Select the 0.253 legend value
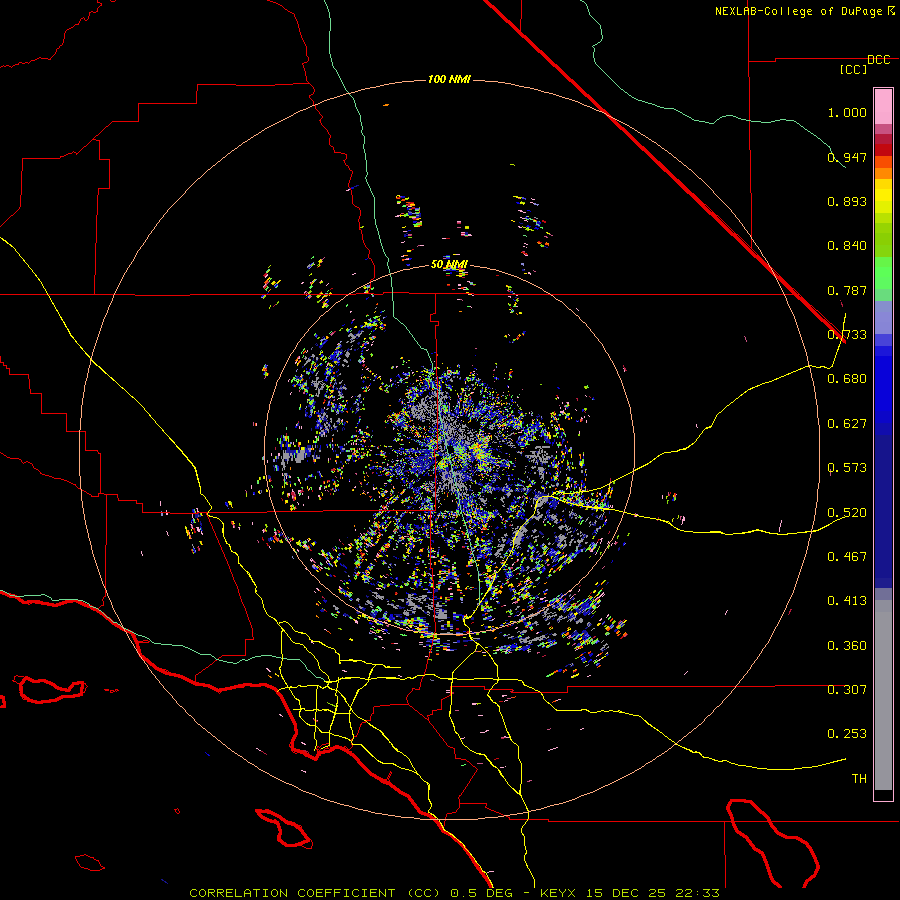This screenshot has width=900, height=900. pos(847,734)
